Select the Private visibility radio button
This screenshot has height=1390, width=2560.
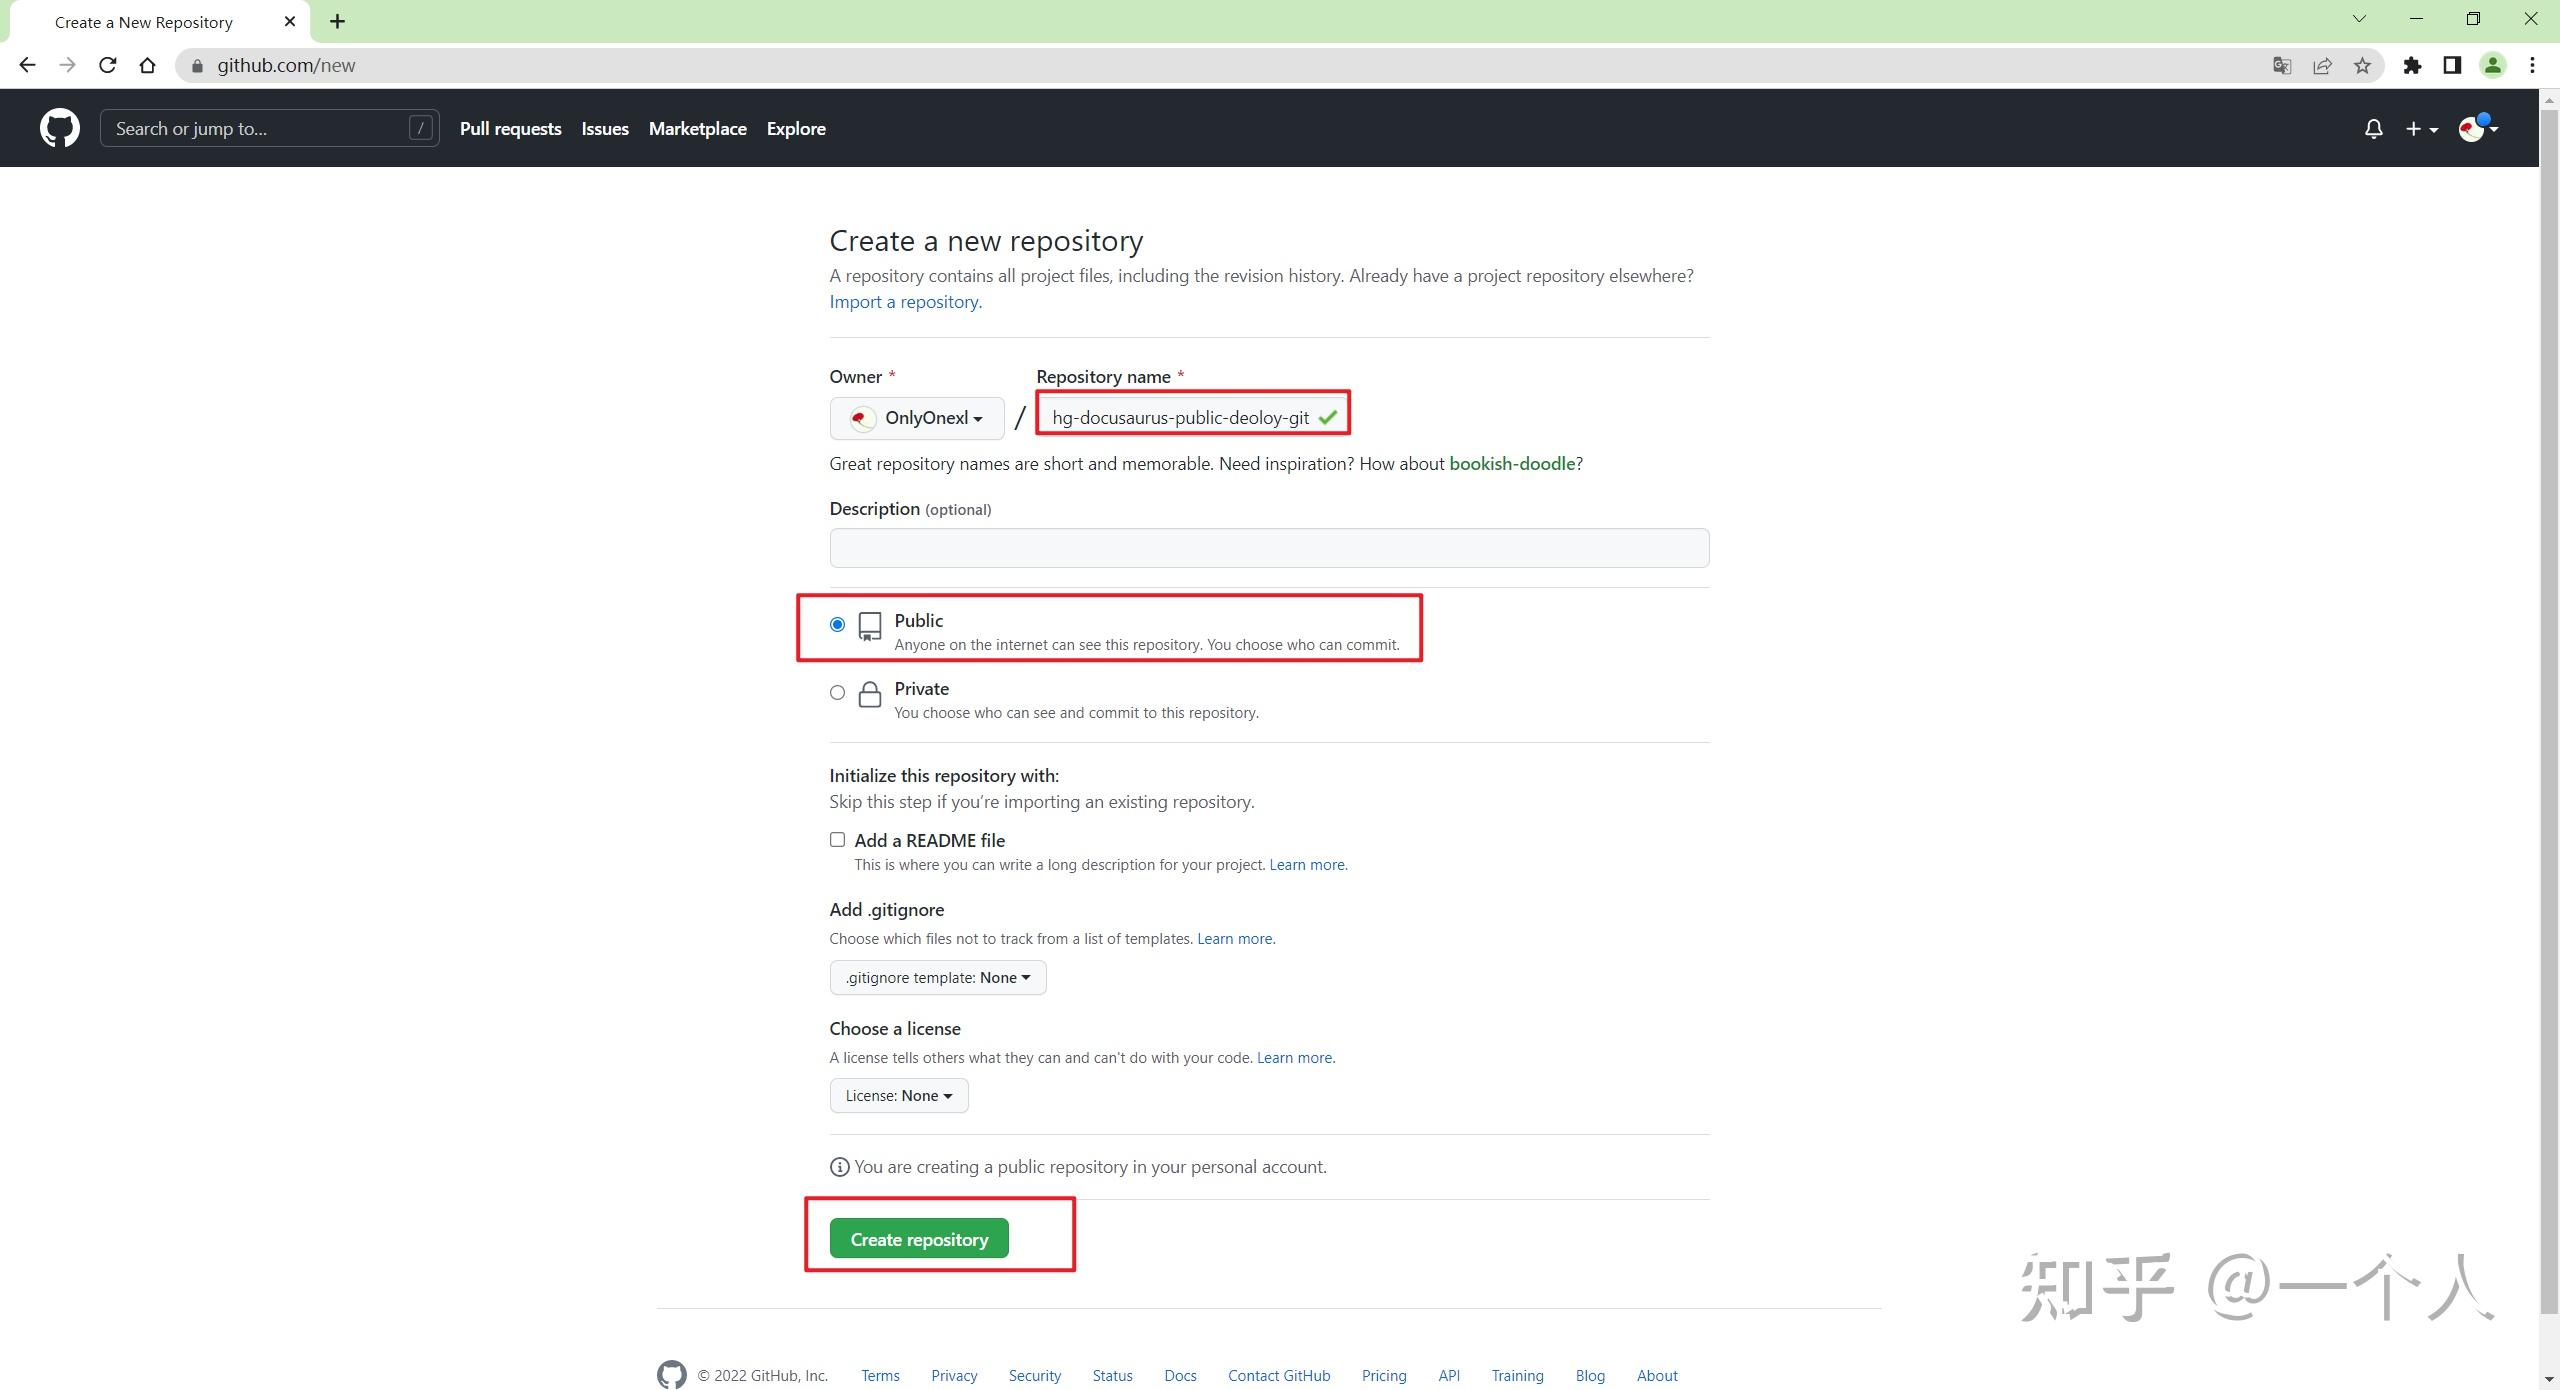pos(837,693)
